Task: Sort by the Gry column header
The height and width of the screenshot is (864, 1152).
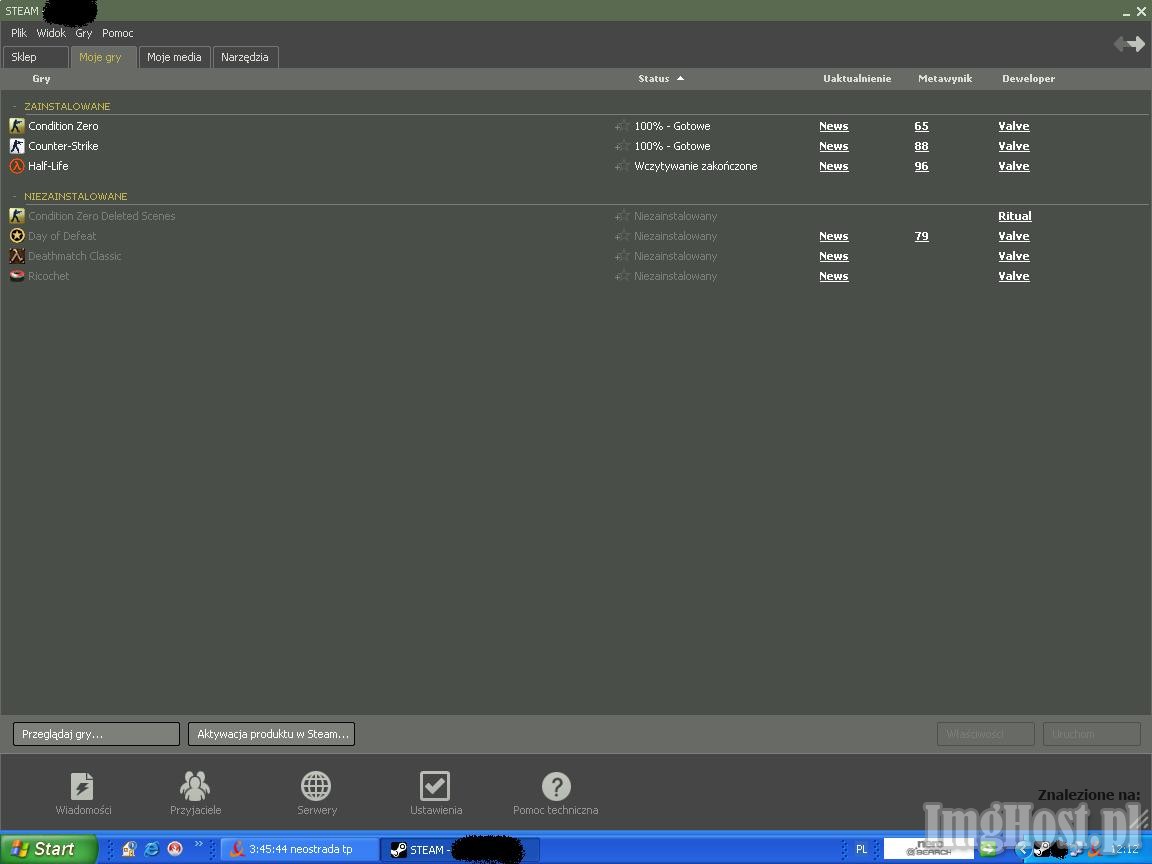Action: [x=41, y=79]
